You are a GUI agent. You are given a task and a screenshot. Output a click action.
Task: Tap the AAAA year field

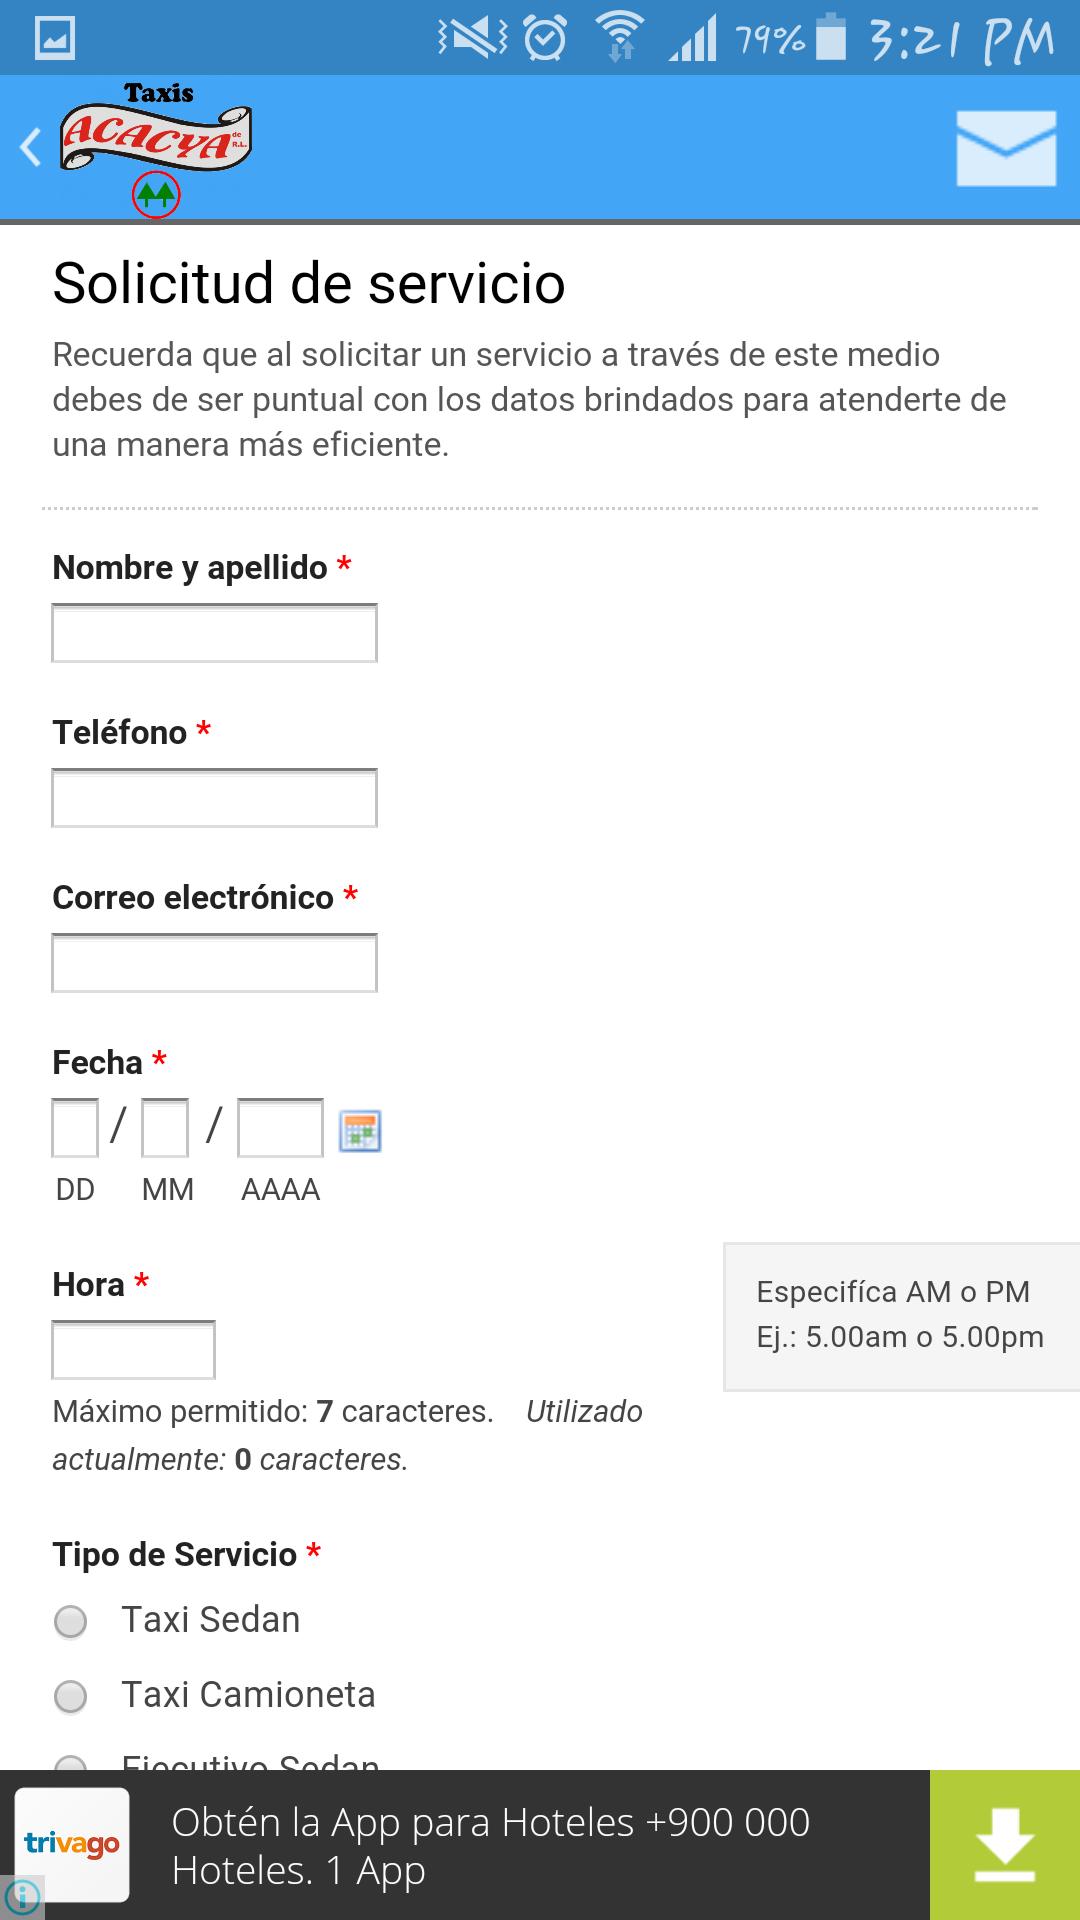pos(280,1128)
